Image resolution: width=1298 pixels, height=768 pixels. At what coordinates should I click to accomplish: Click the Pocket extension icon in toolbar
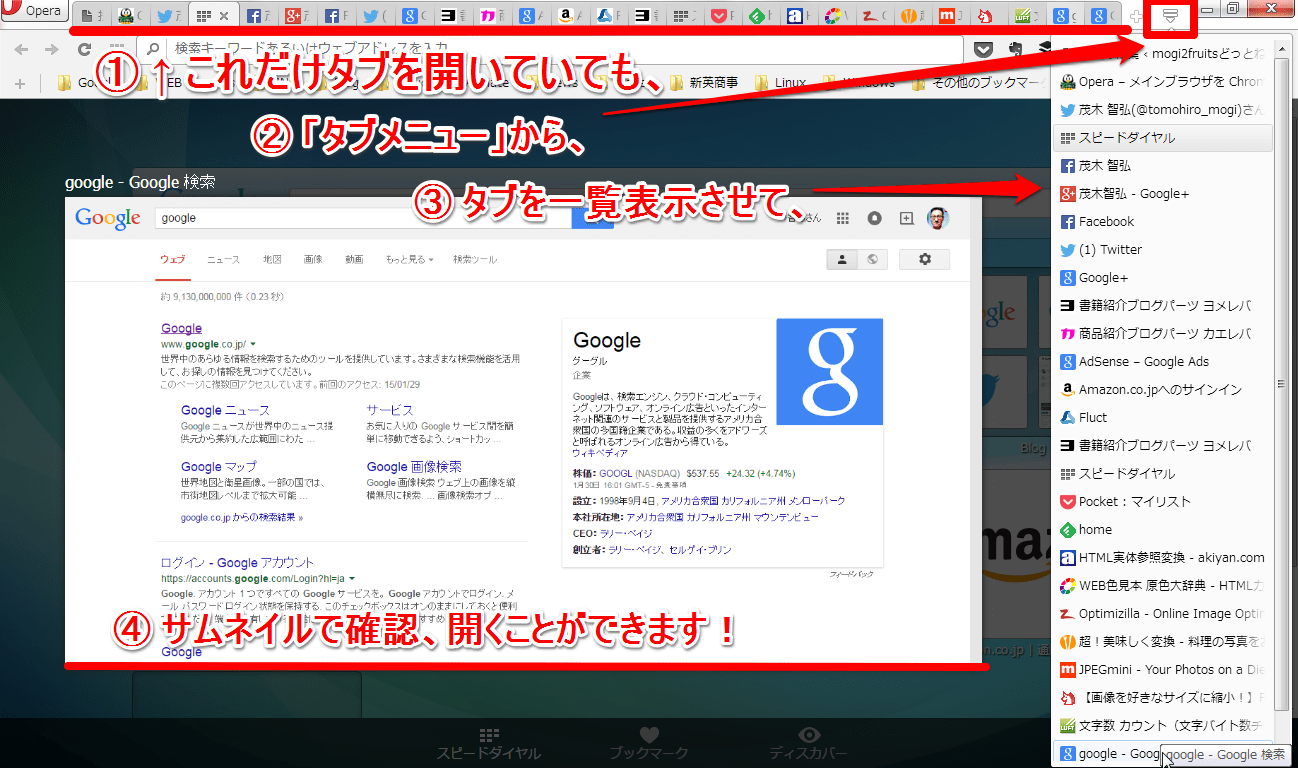click(983, 48)
